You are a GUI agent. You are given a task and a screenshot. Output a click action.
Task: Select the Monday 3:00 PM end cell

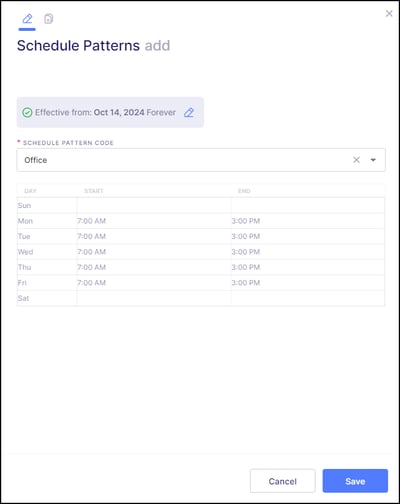308,221
